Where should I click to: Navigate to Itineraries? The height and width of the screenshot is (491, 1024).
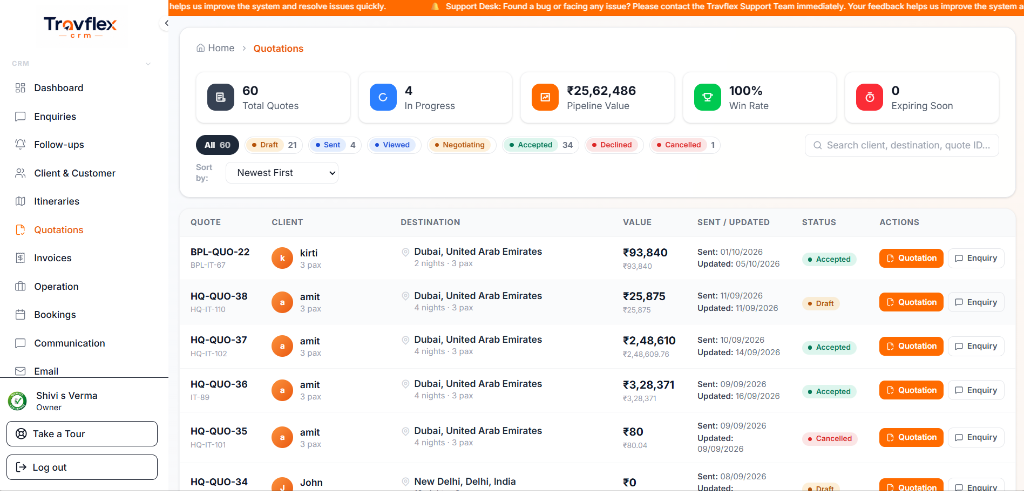[x=57, y=202]
